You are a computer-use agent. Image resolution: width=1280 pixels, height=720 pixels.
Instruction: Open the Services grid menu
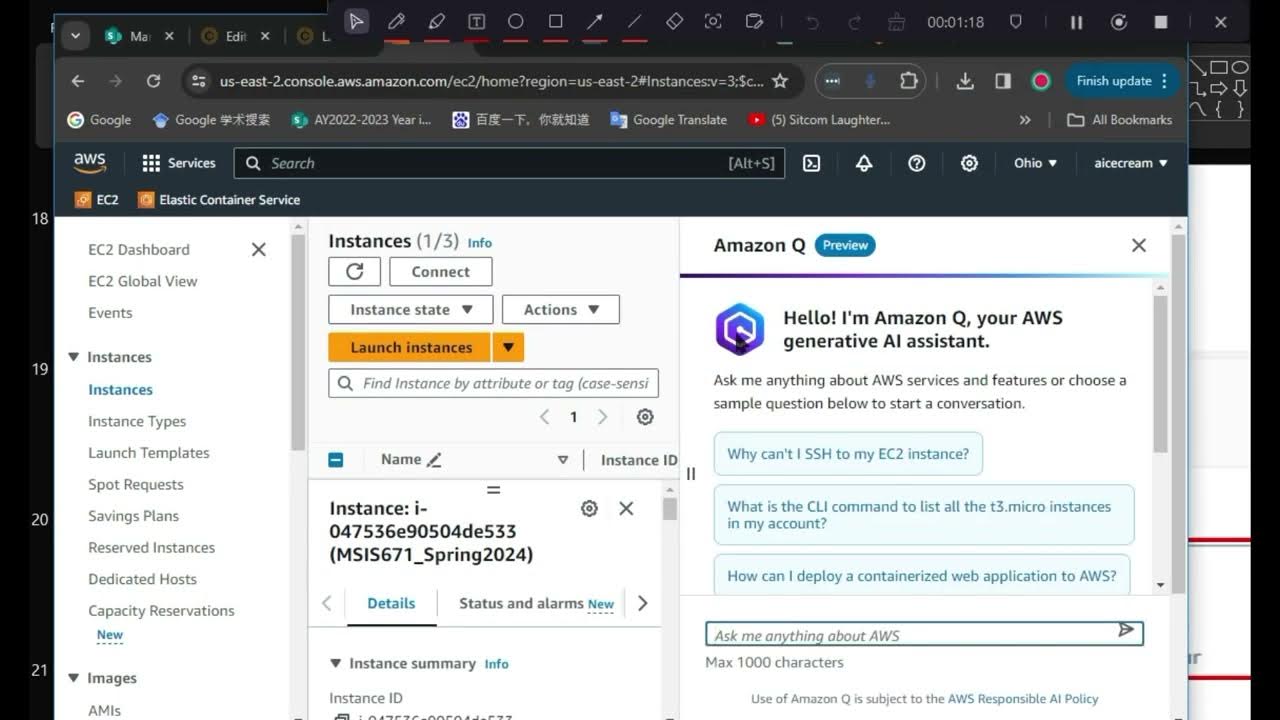(179, 163)
